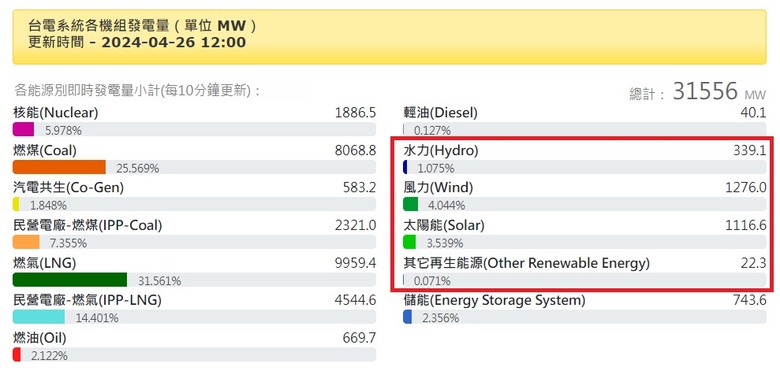The image size is (780, 371).
Task: Click the dark blue Hydro bar segment
Action: click(405, 167)
